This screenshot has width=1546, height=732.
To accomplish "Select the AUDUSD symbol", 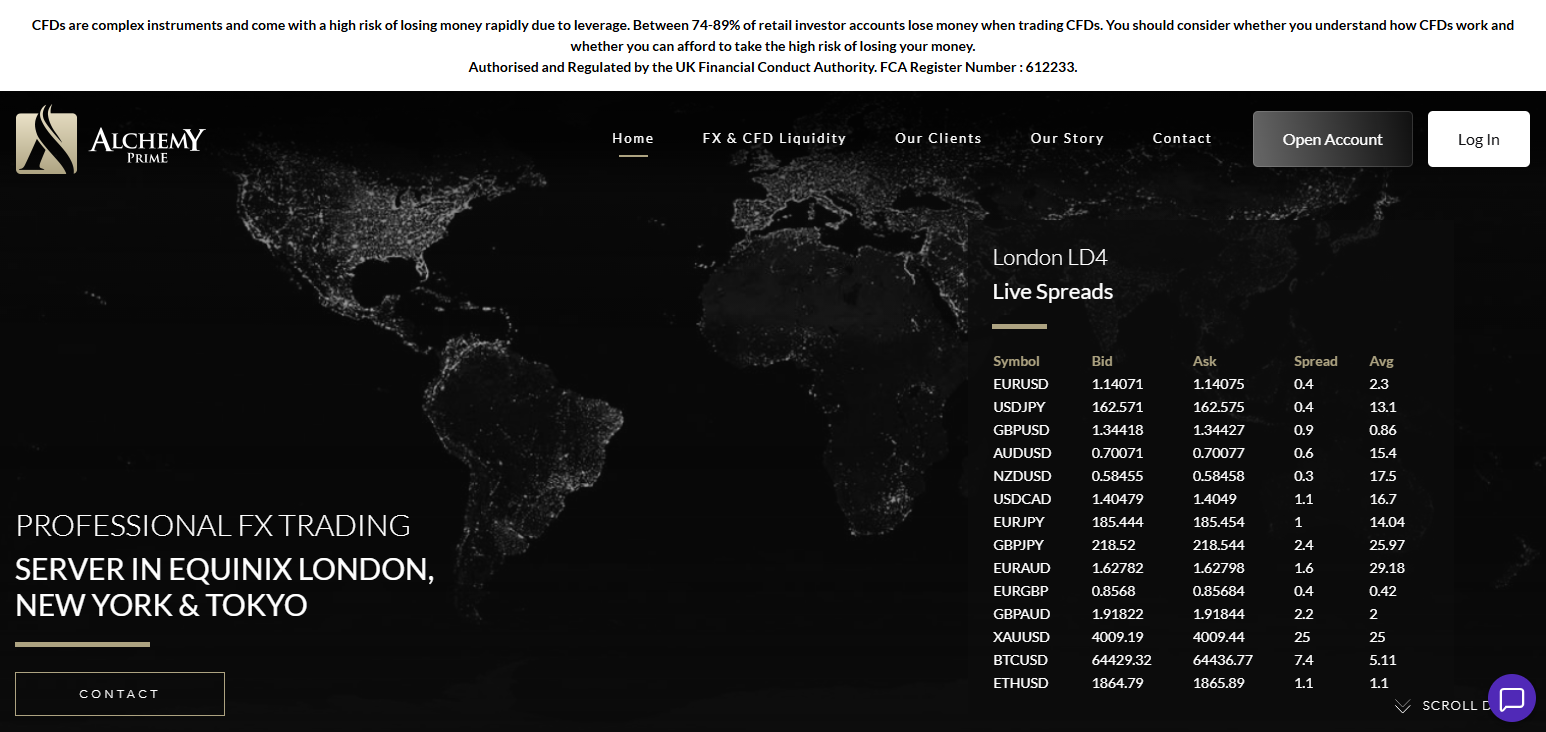I will (x=1022, y=453).
